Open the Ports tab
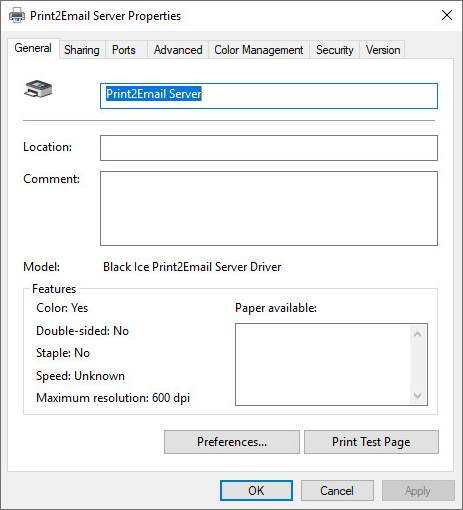Image resolution: width=463 pixels, height=510 pixels. pos(124,50)
